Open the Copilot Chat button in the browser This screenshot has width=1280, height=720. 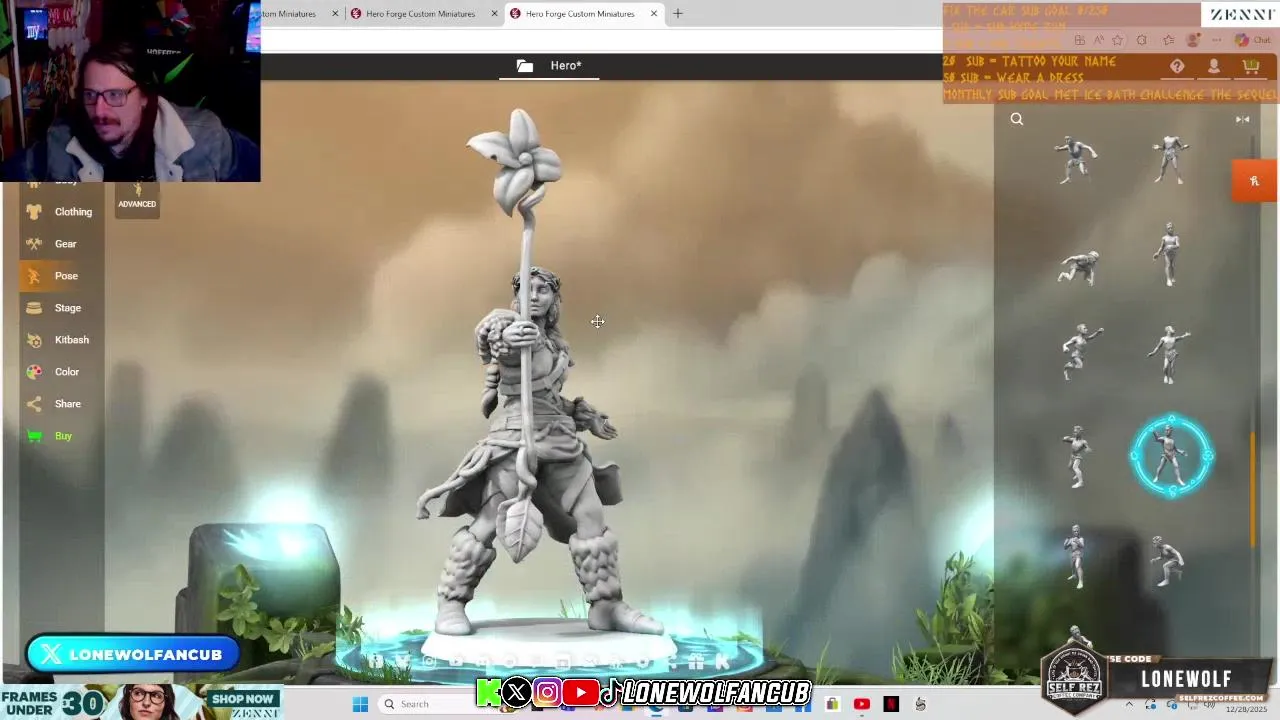[x=1254, y=40]
